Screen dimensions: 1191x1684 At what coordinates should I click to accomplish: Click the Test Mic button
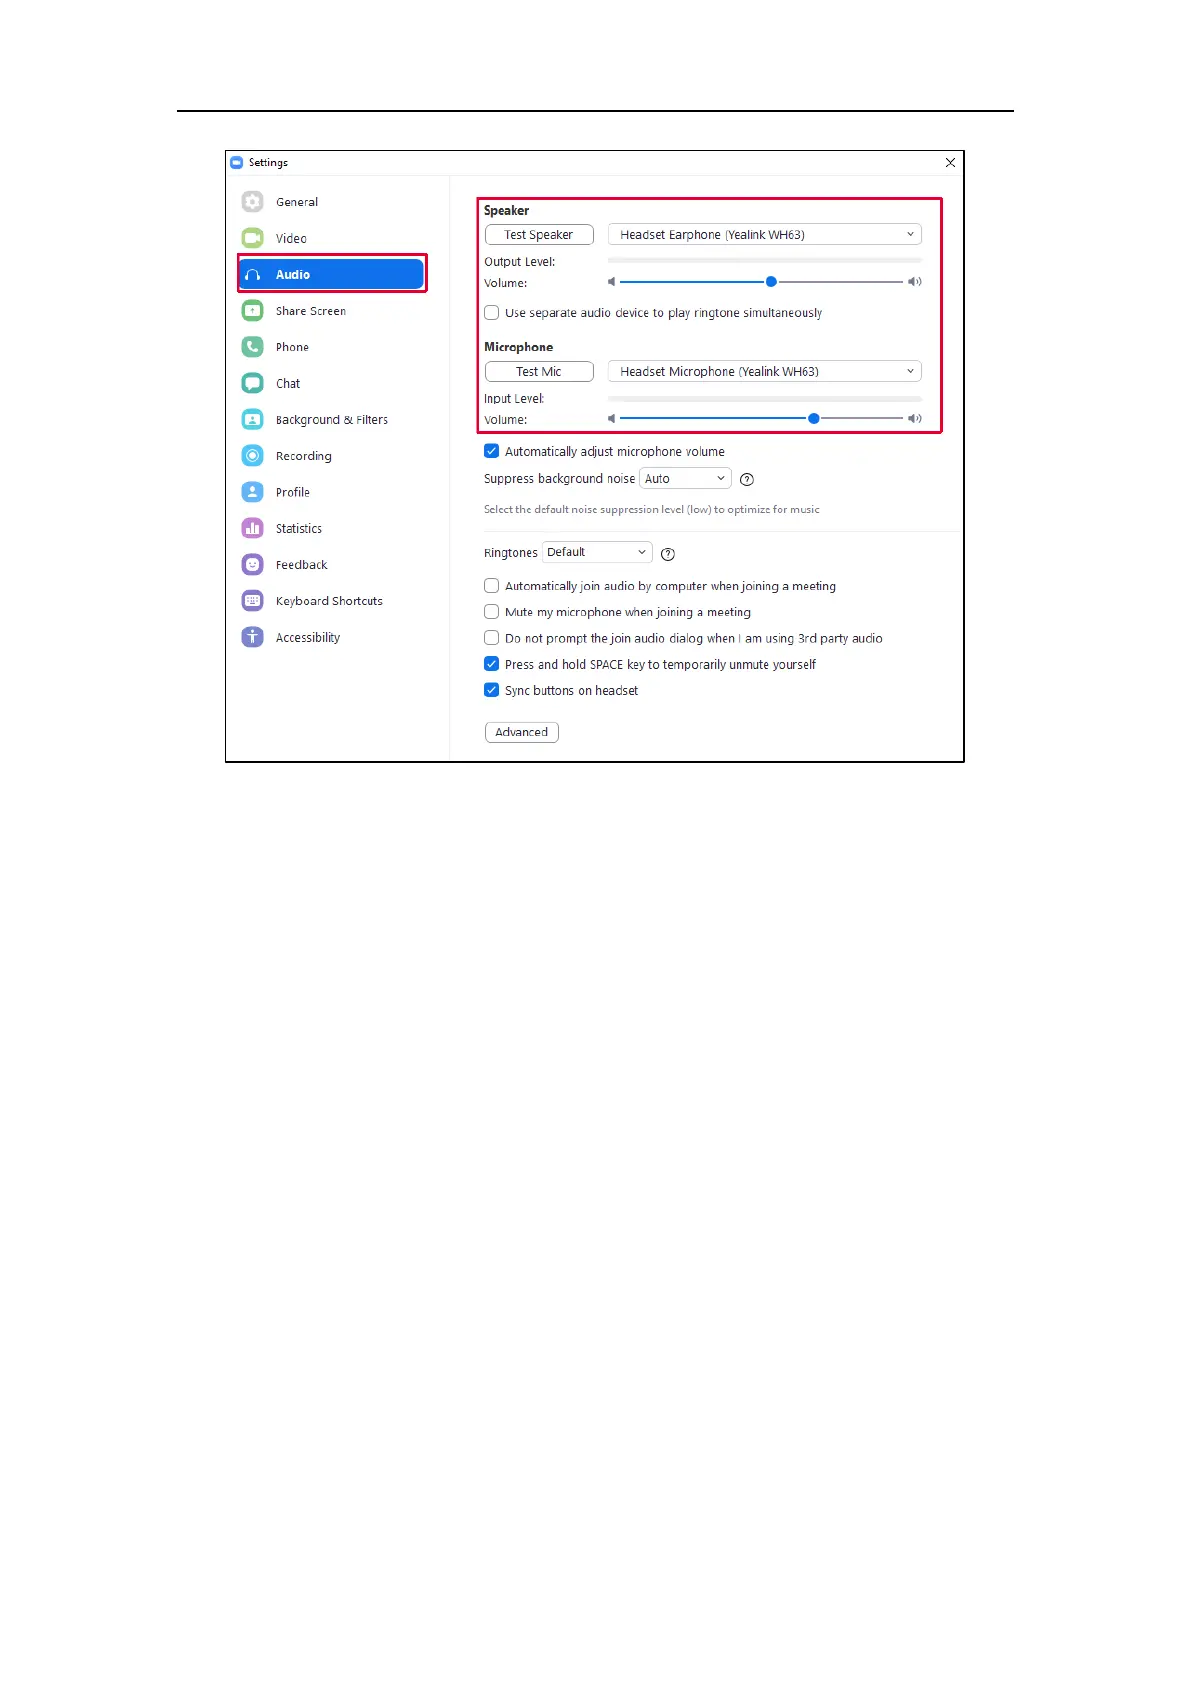(x=539, y=371)
